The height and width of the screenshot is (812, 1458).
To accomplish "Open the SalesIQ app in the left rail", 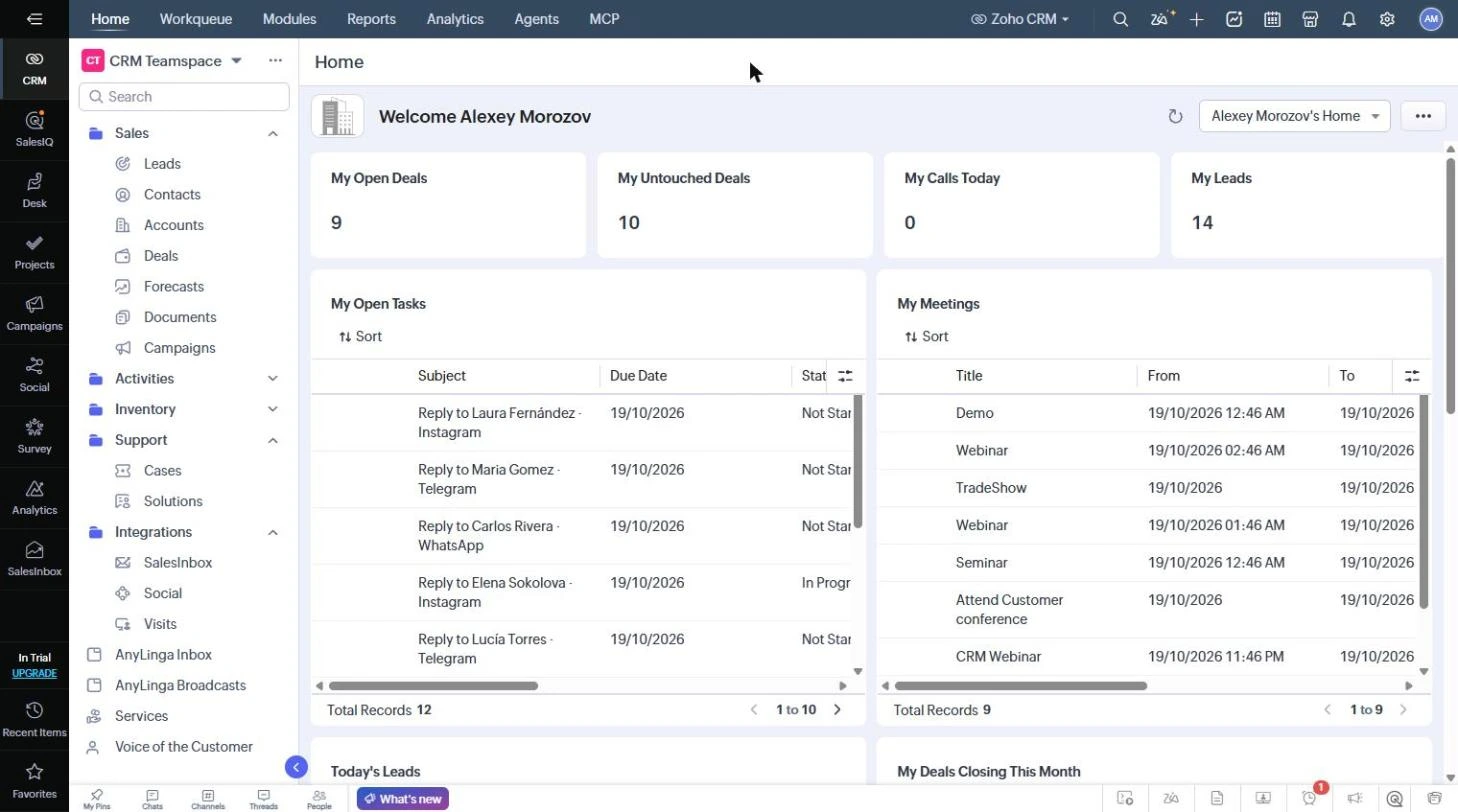I will (34, 129).
